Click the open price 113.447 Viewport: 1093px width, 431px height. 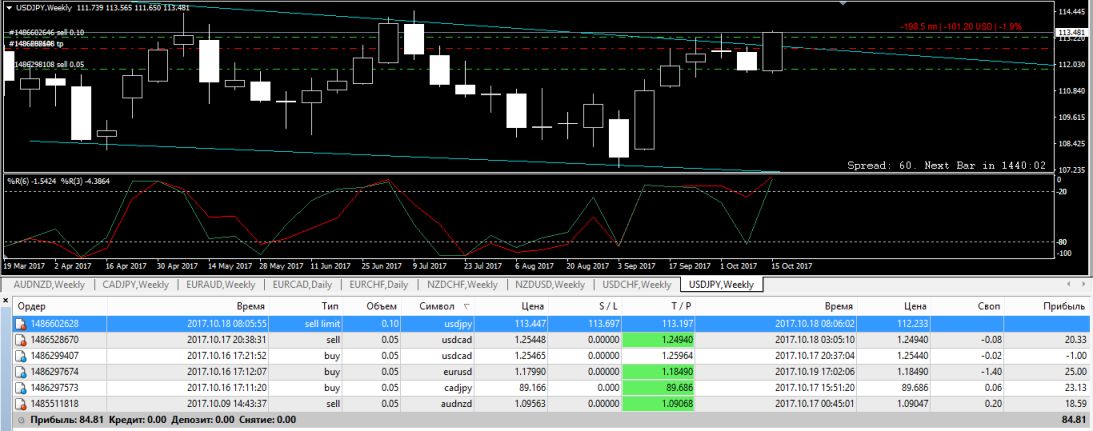pos(528,324)
